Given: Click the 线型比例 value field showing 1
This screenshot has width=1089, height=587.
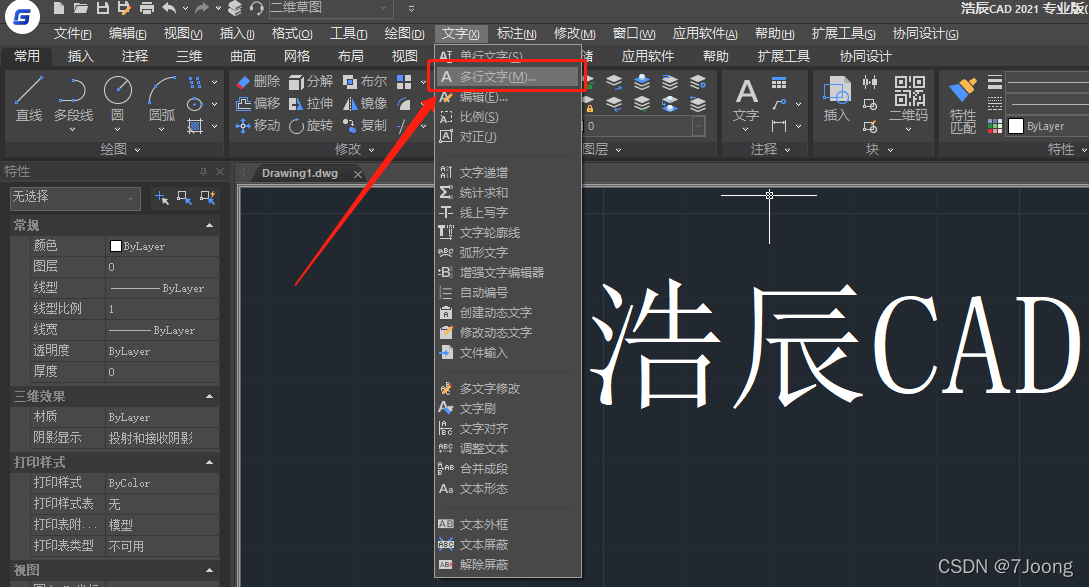Looking at the screenshot, I should (162, 308).
